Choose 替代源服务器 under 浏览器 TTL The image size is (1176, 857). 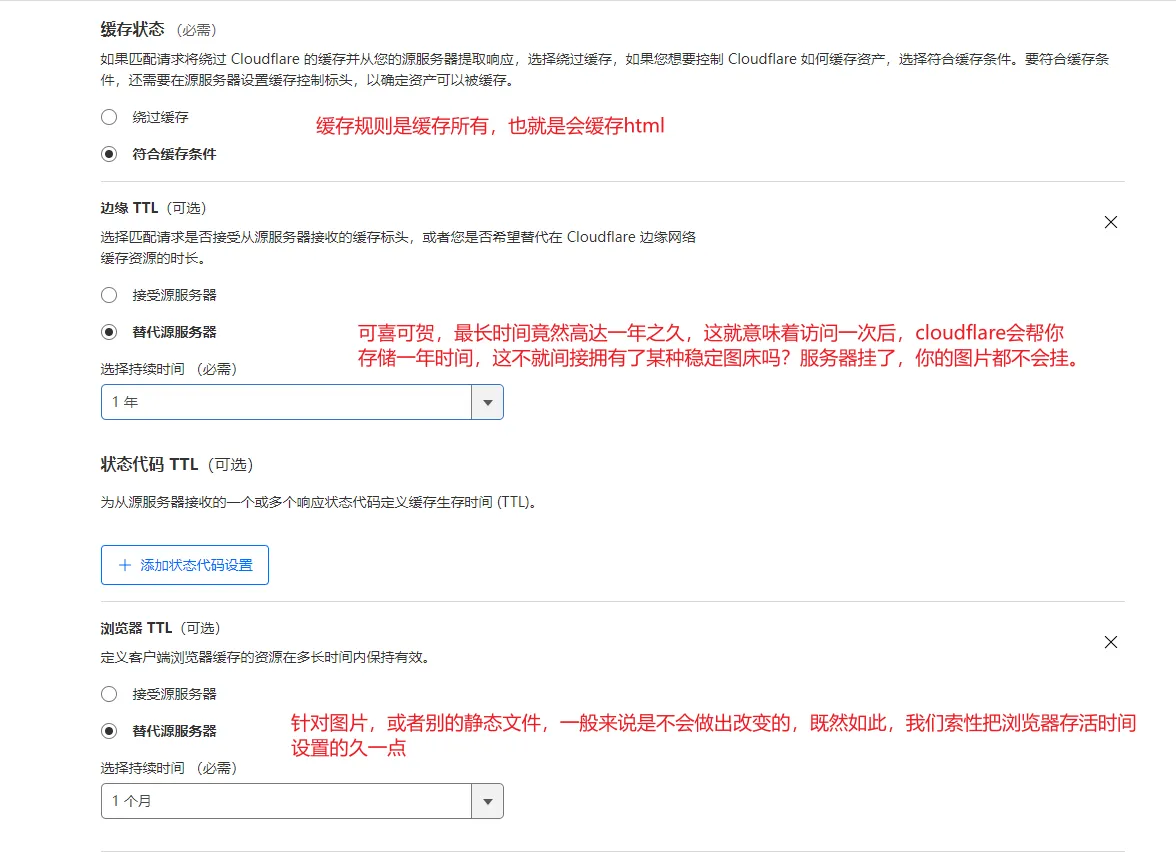[x=110, y=730]
